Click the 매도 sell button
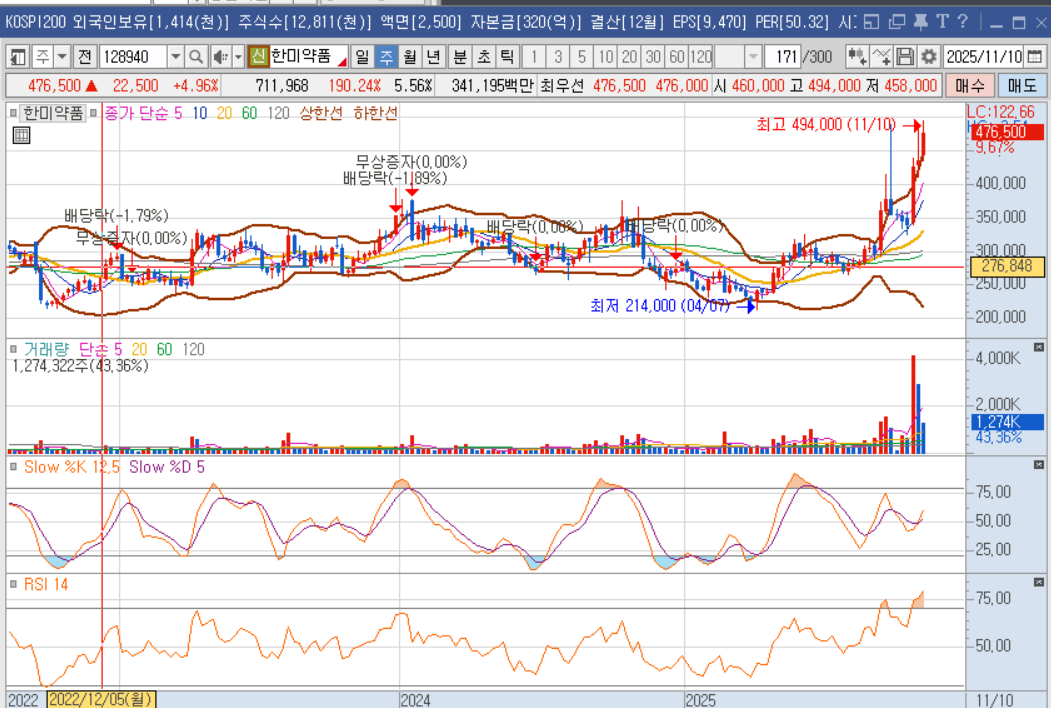The image size is (1051, 708). (1022, 86)
